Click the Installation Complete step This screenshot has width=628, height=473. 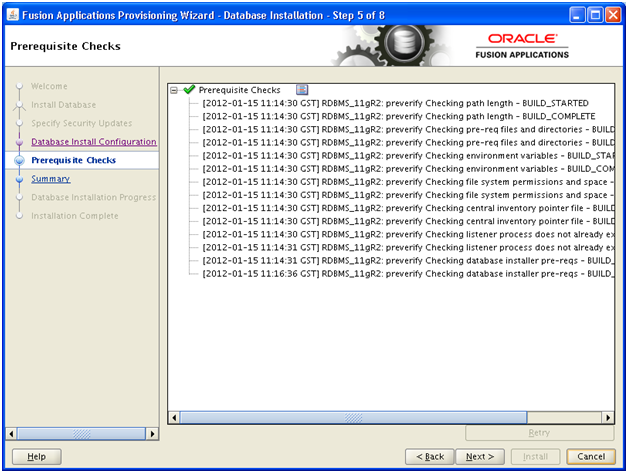coord(75,216)
